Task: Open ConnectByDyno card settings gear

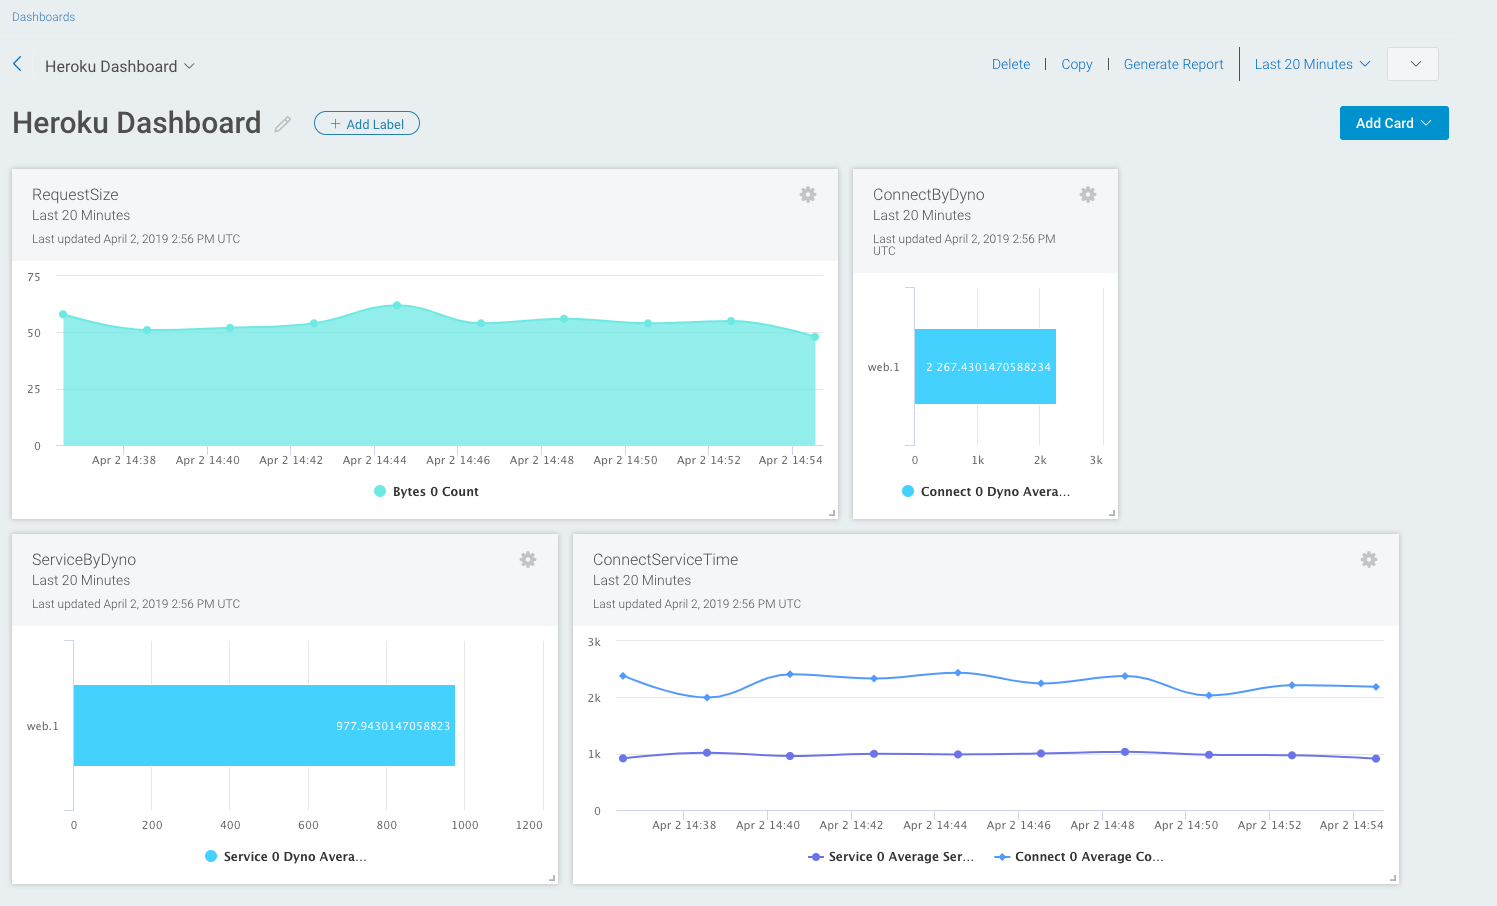Action: pos(1088,195)
